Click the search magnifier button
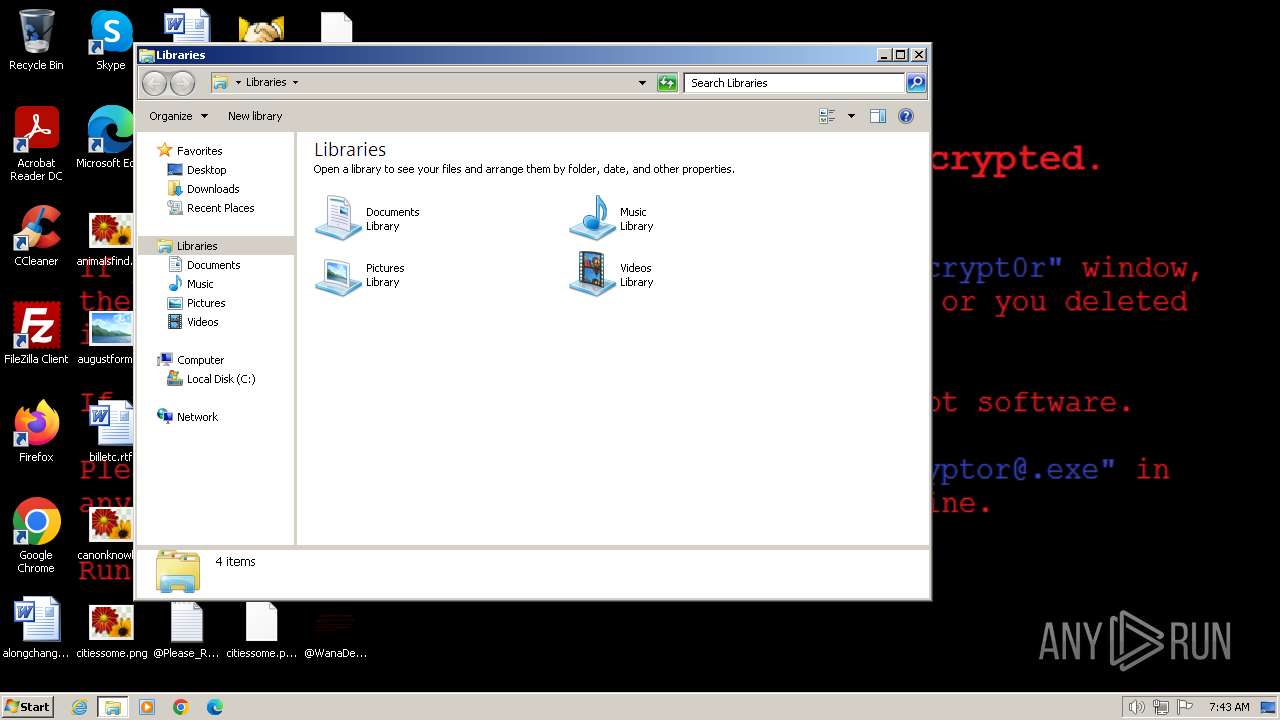This screenshot has width=1280, height=720. tap(915, 83)
